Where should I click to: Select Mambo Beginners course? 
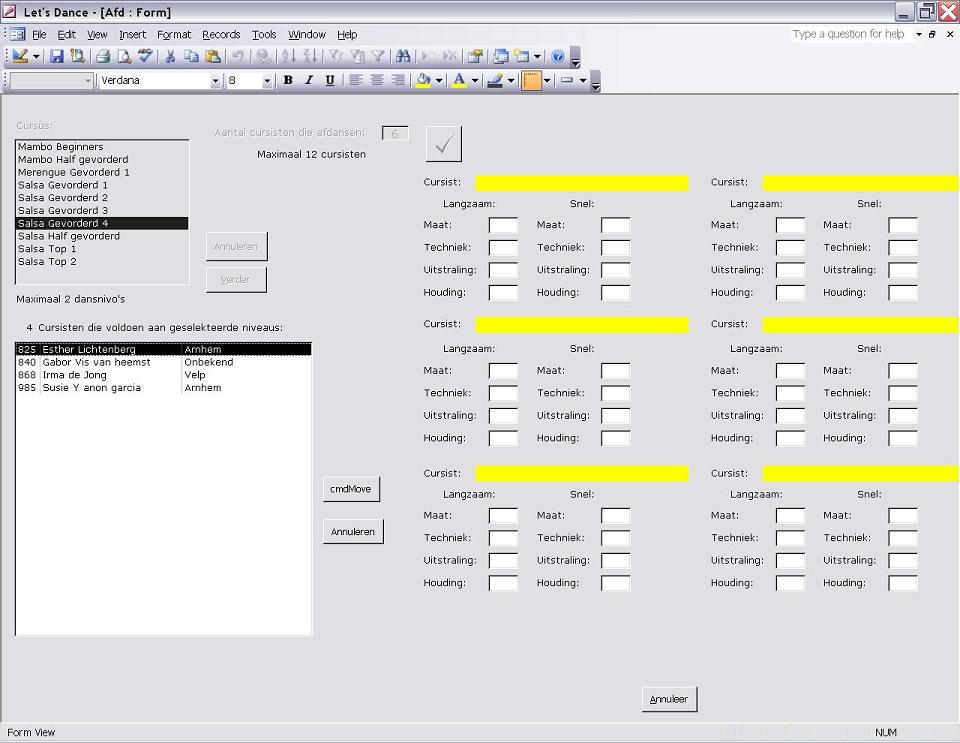pyautogui.click(x=102, y=147)
